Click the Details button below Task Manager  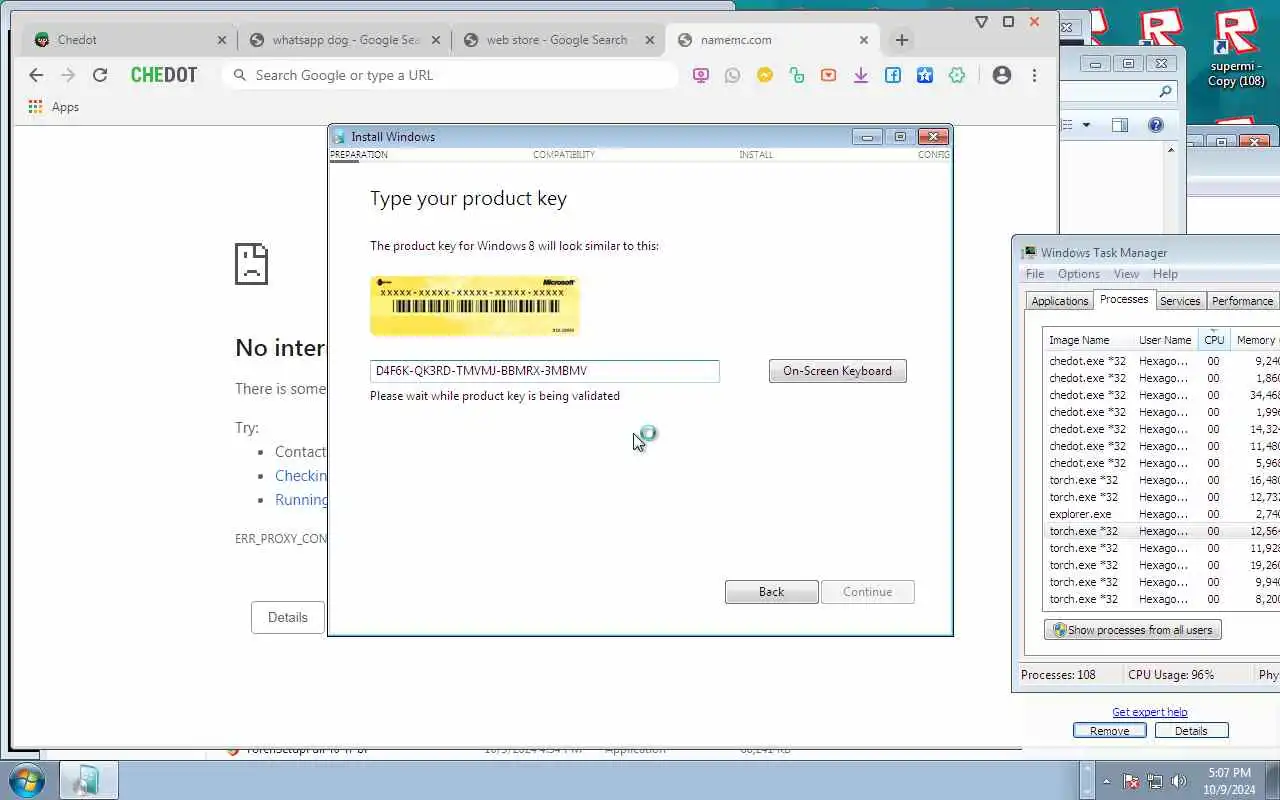pyautogui.click(x=1191, y=731)
